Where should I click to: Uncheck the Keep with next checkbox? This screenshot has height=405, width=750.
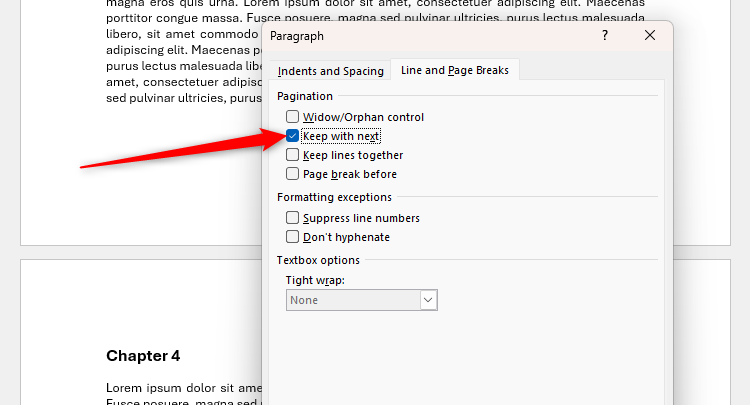point(293,136)
